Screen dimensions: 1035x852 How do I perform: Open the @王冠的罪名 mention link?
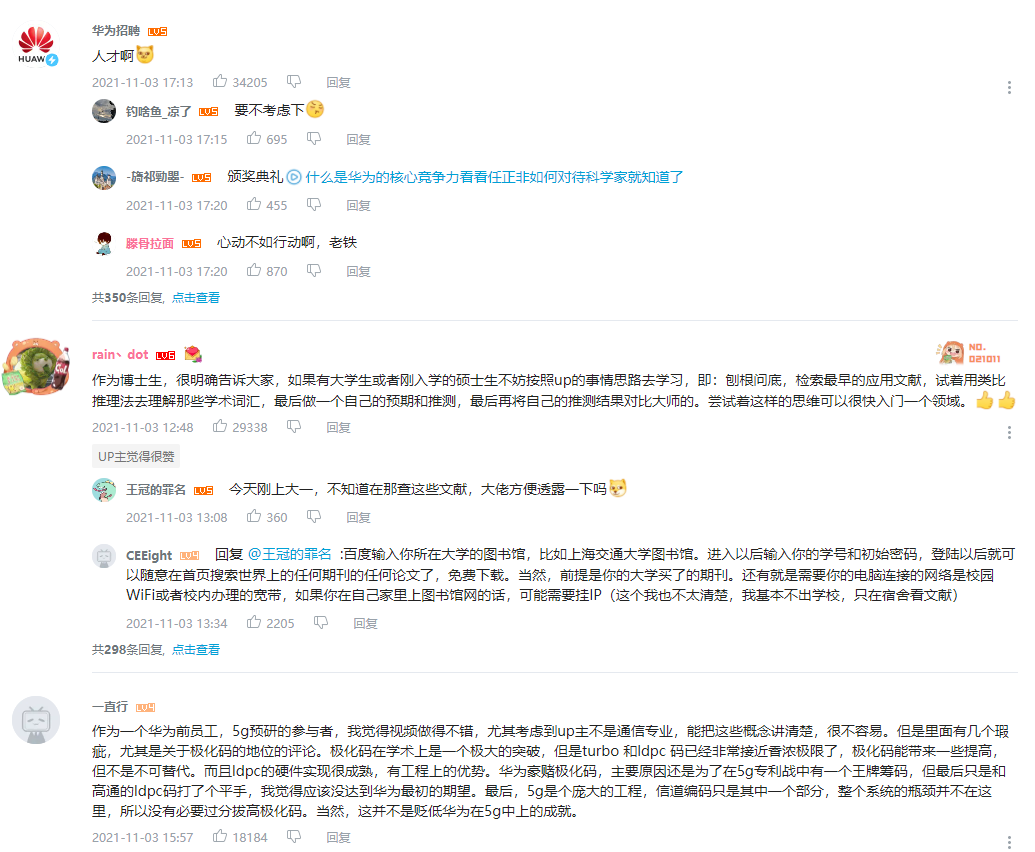pos(290,554)
